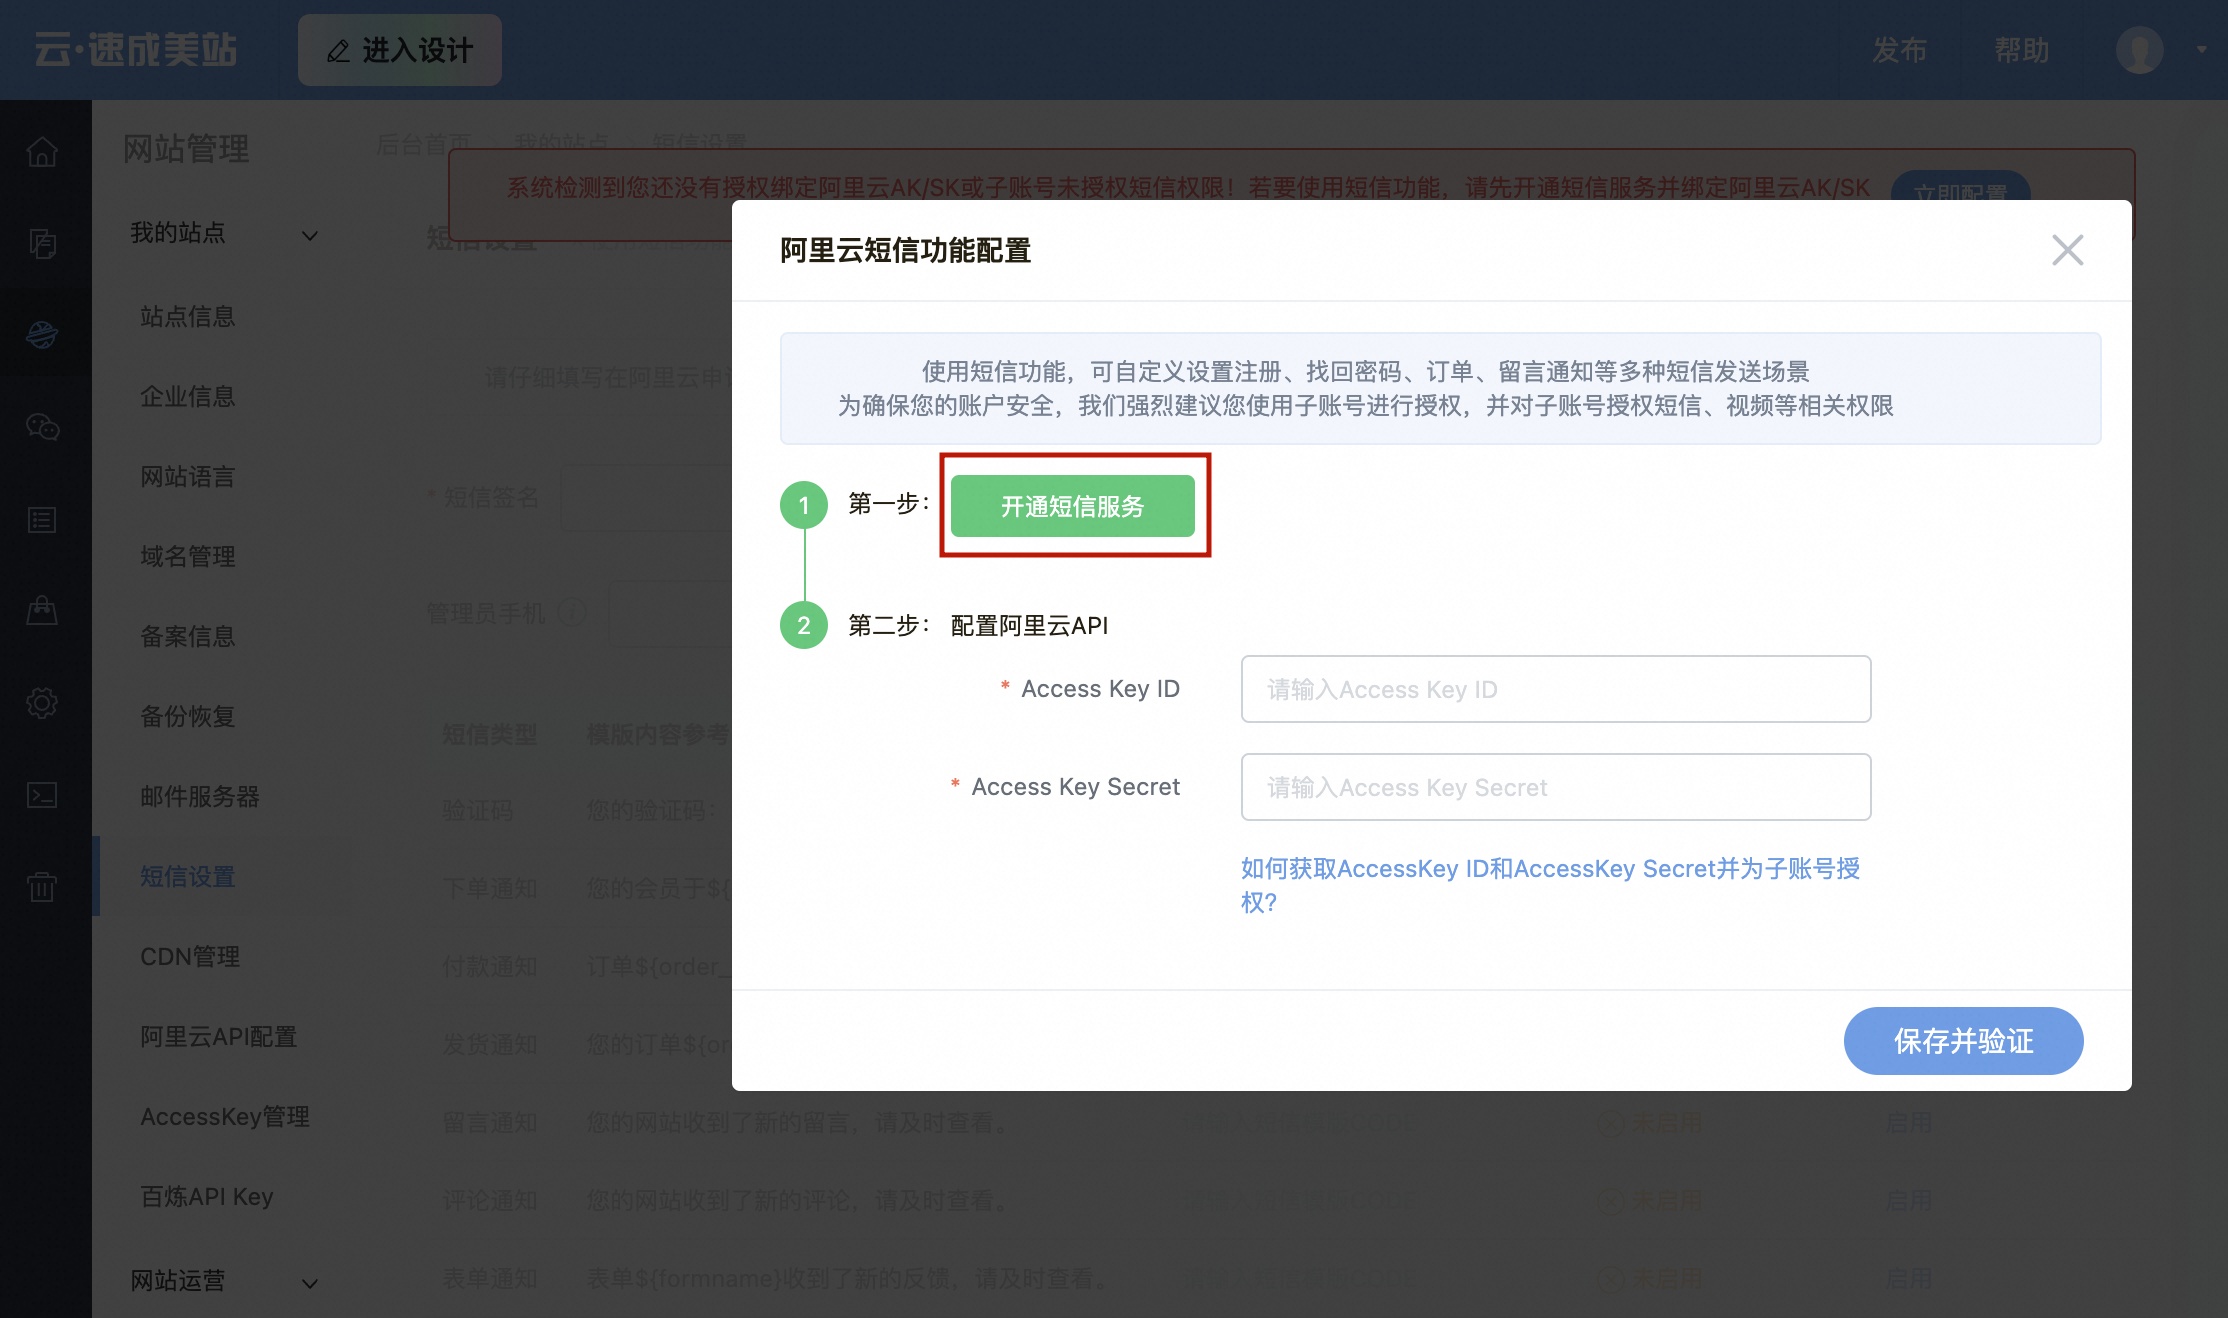Open AccessKey管理 in the side menu
The image size is (2228, 1318).
pyautogui.click(x=225, y=1117)
